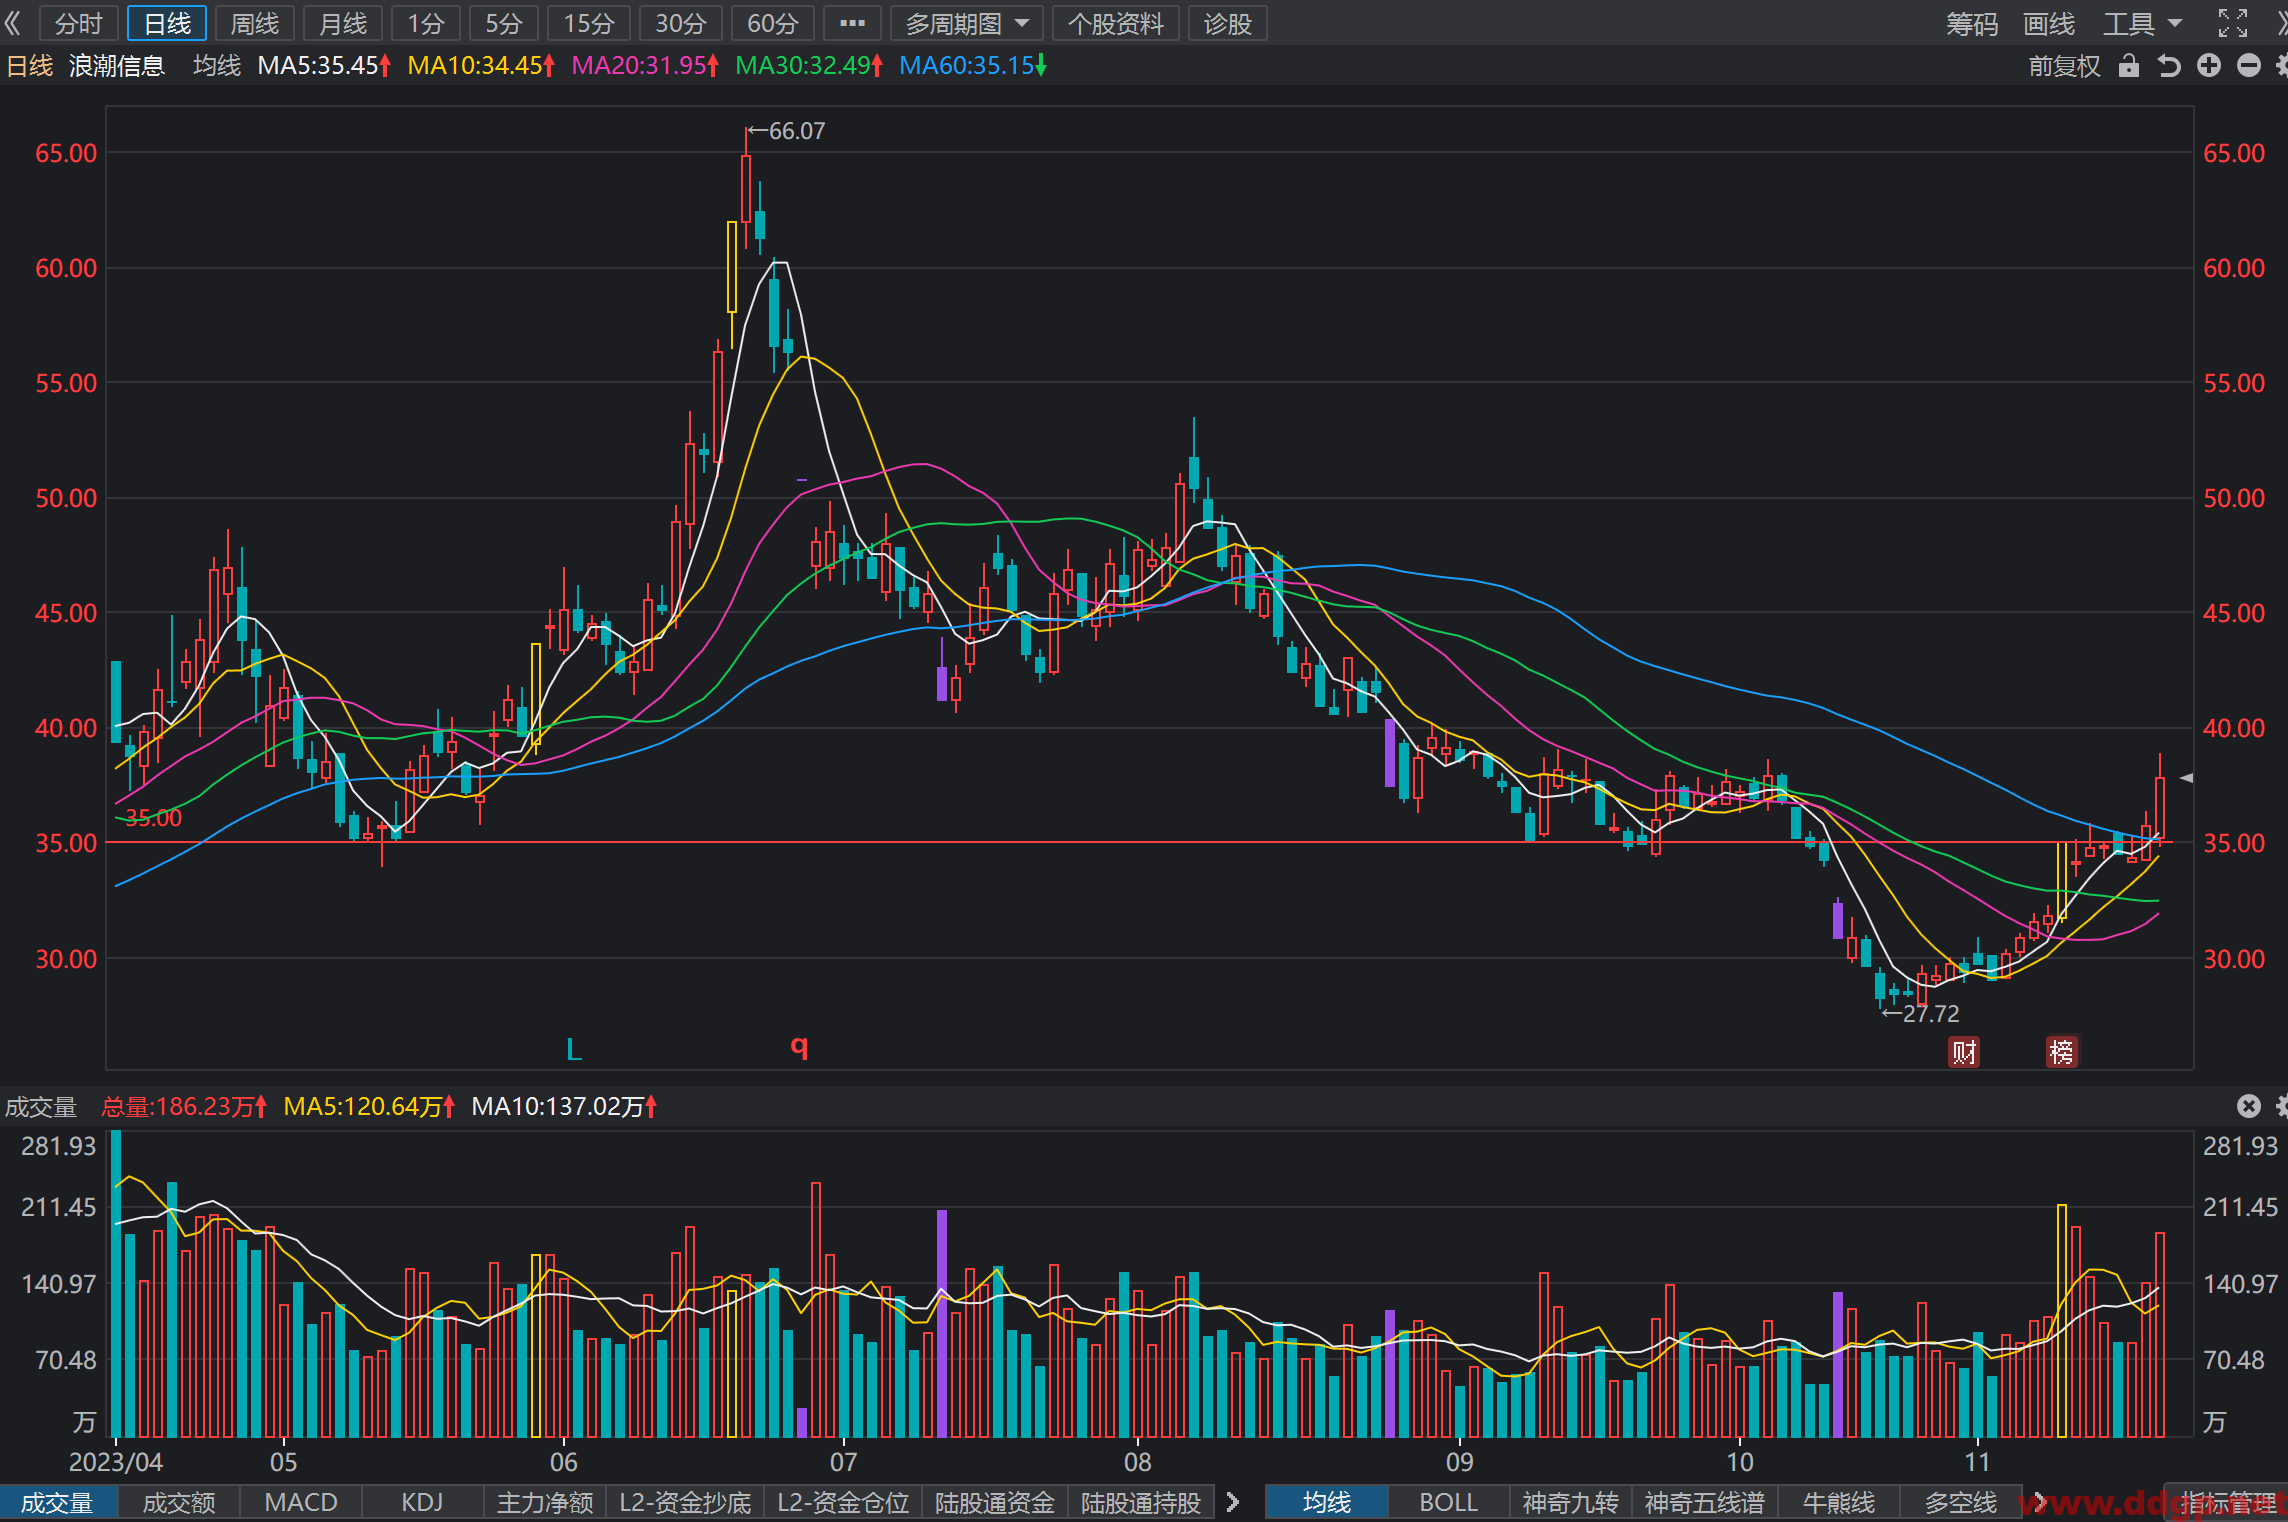The image size is (2288, 1522).
Task: Click the green L marker on chart
Action: click(x=574, y=1049)
